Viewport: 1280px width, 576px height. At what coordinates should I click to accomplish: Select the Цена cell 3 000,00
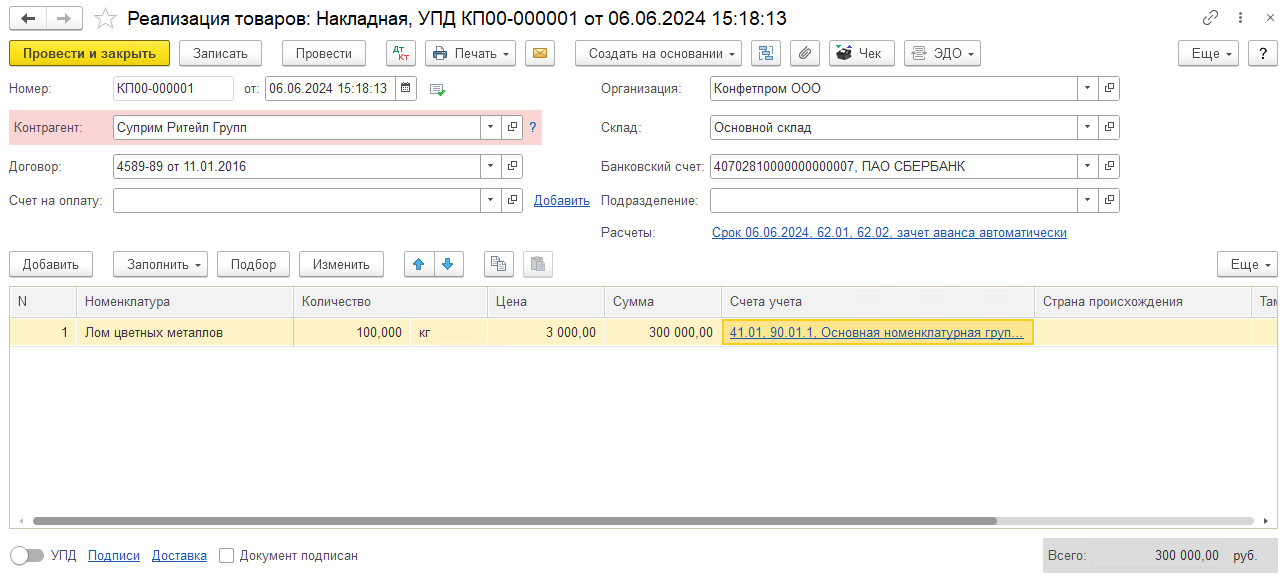pyautogui.click(x=546, y=332)
